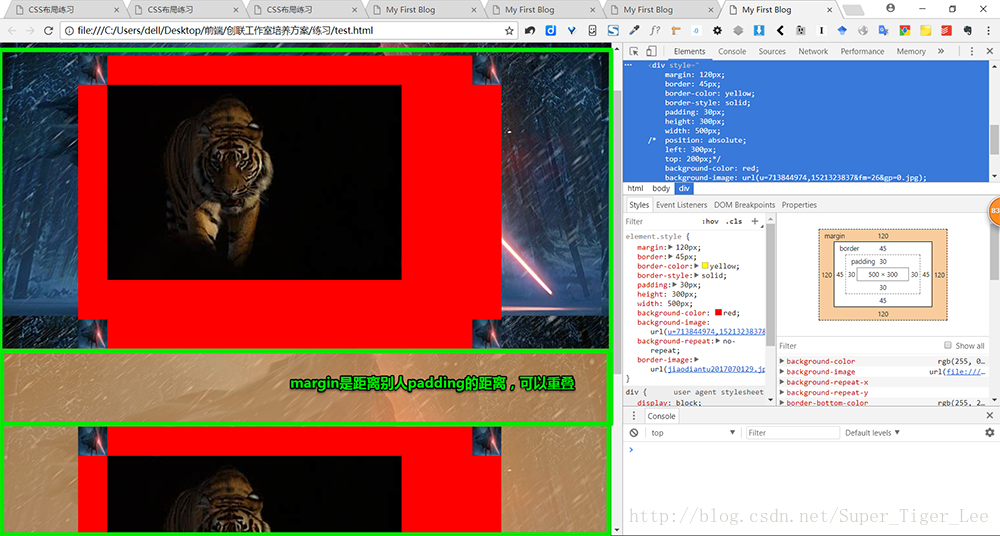This screenshot has height=536, width=1000.
Task: Click the Chrome profile avatar icon
Action: pos(891,8)
